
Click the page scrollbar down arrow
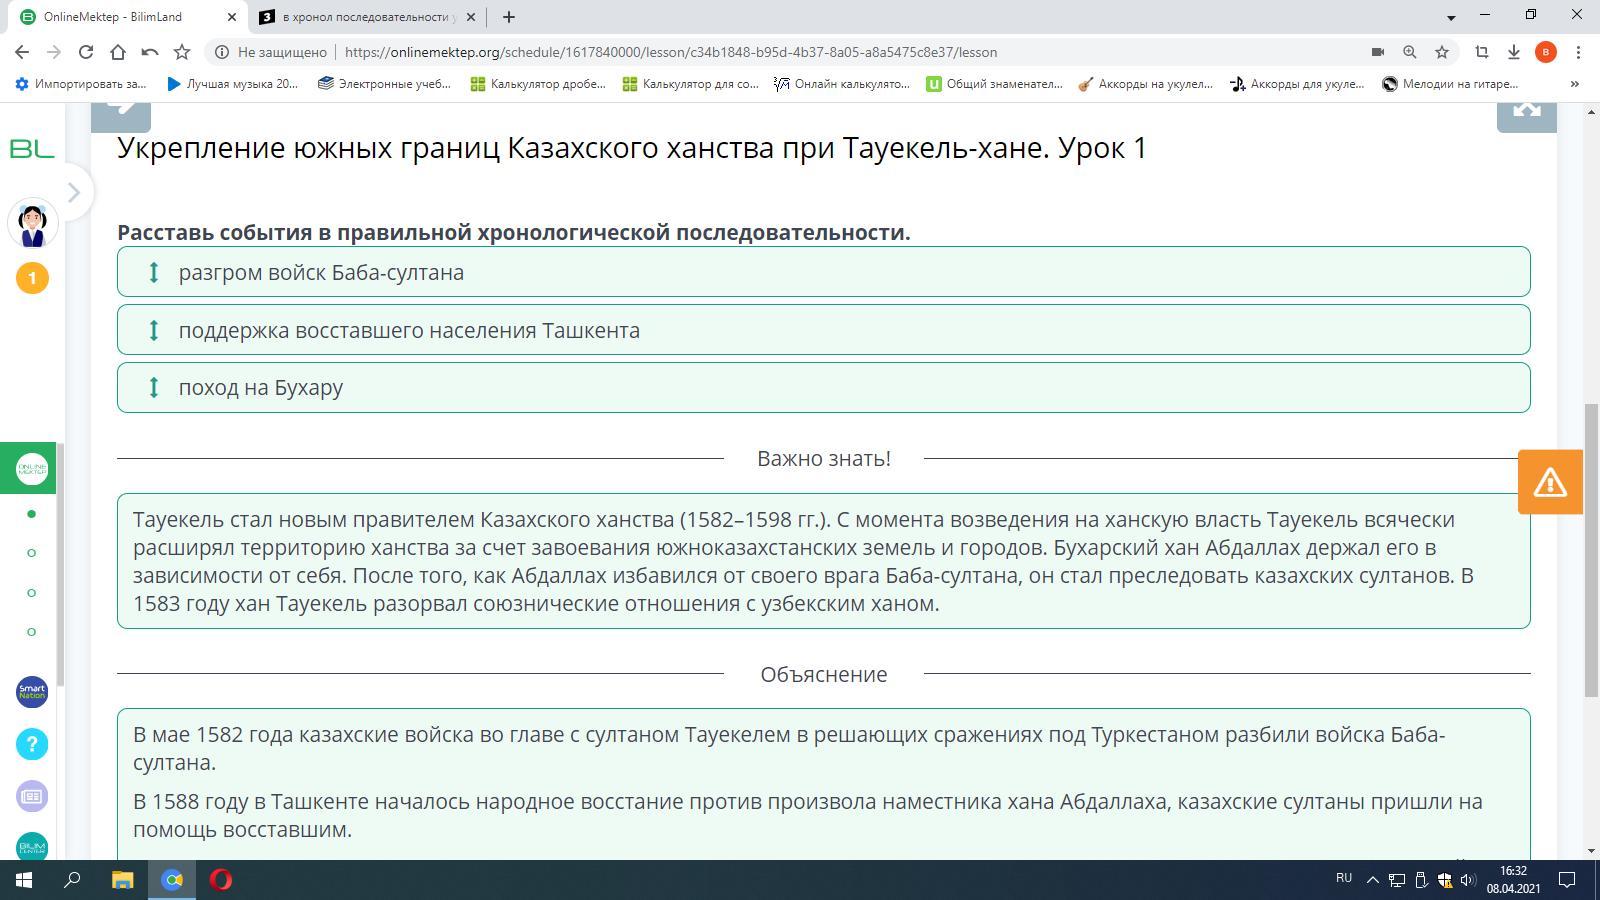point(1591,851)
